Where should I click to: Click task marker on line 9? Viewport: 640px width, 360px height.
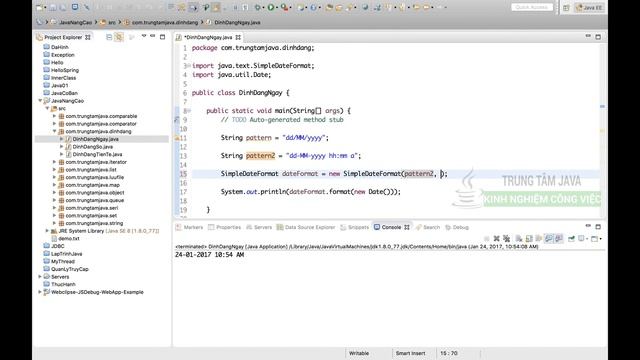pos(177,120)
